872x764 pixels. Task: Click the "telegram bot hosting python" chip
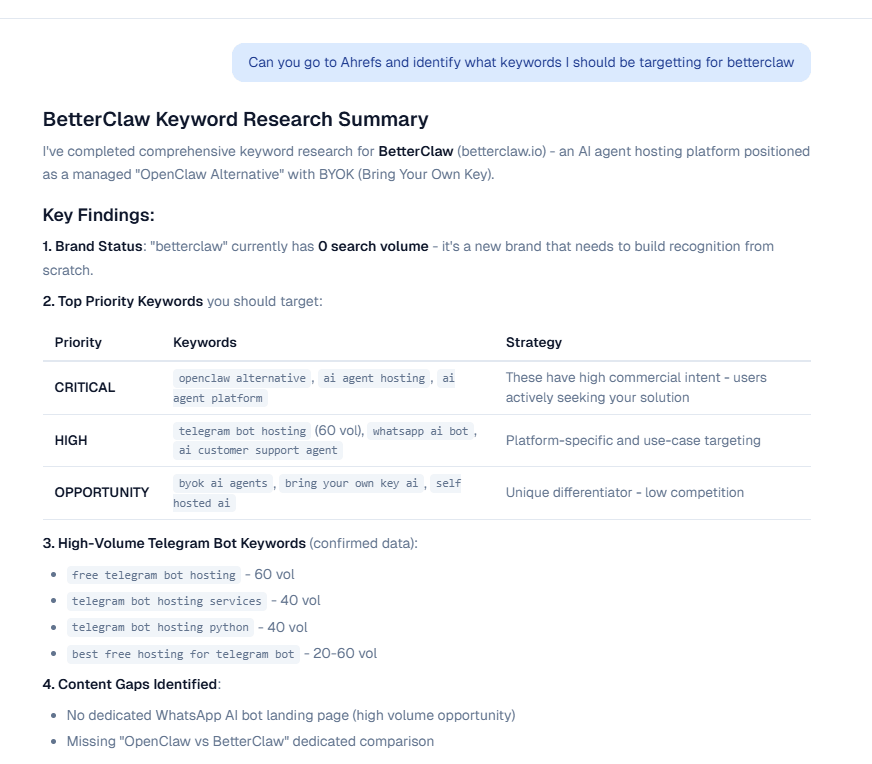click(160, 627)
